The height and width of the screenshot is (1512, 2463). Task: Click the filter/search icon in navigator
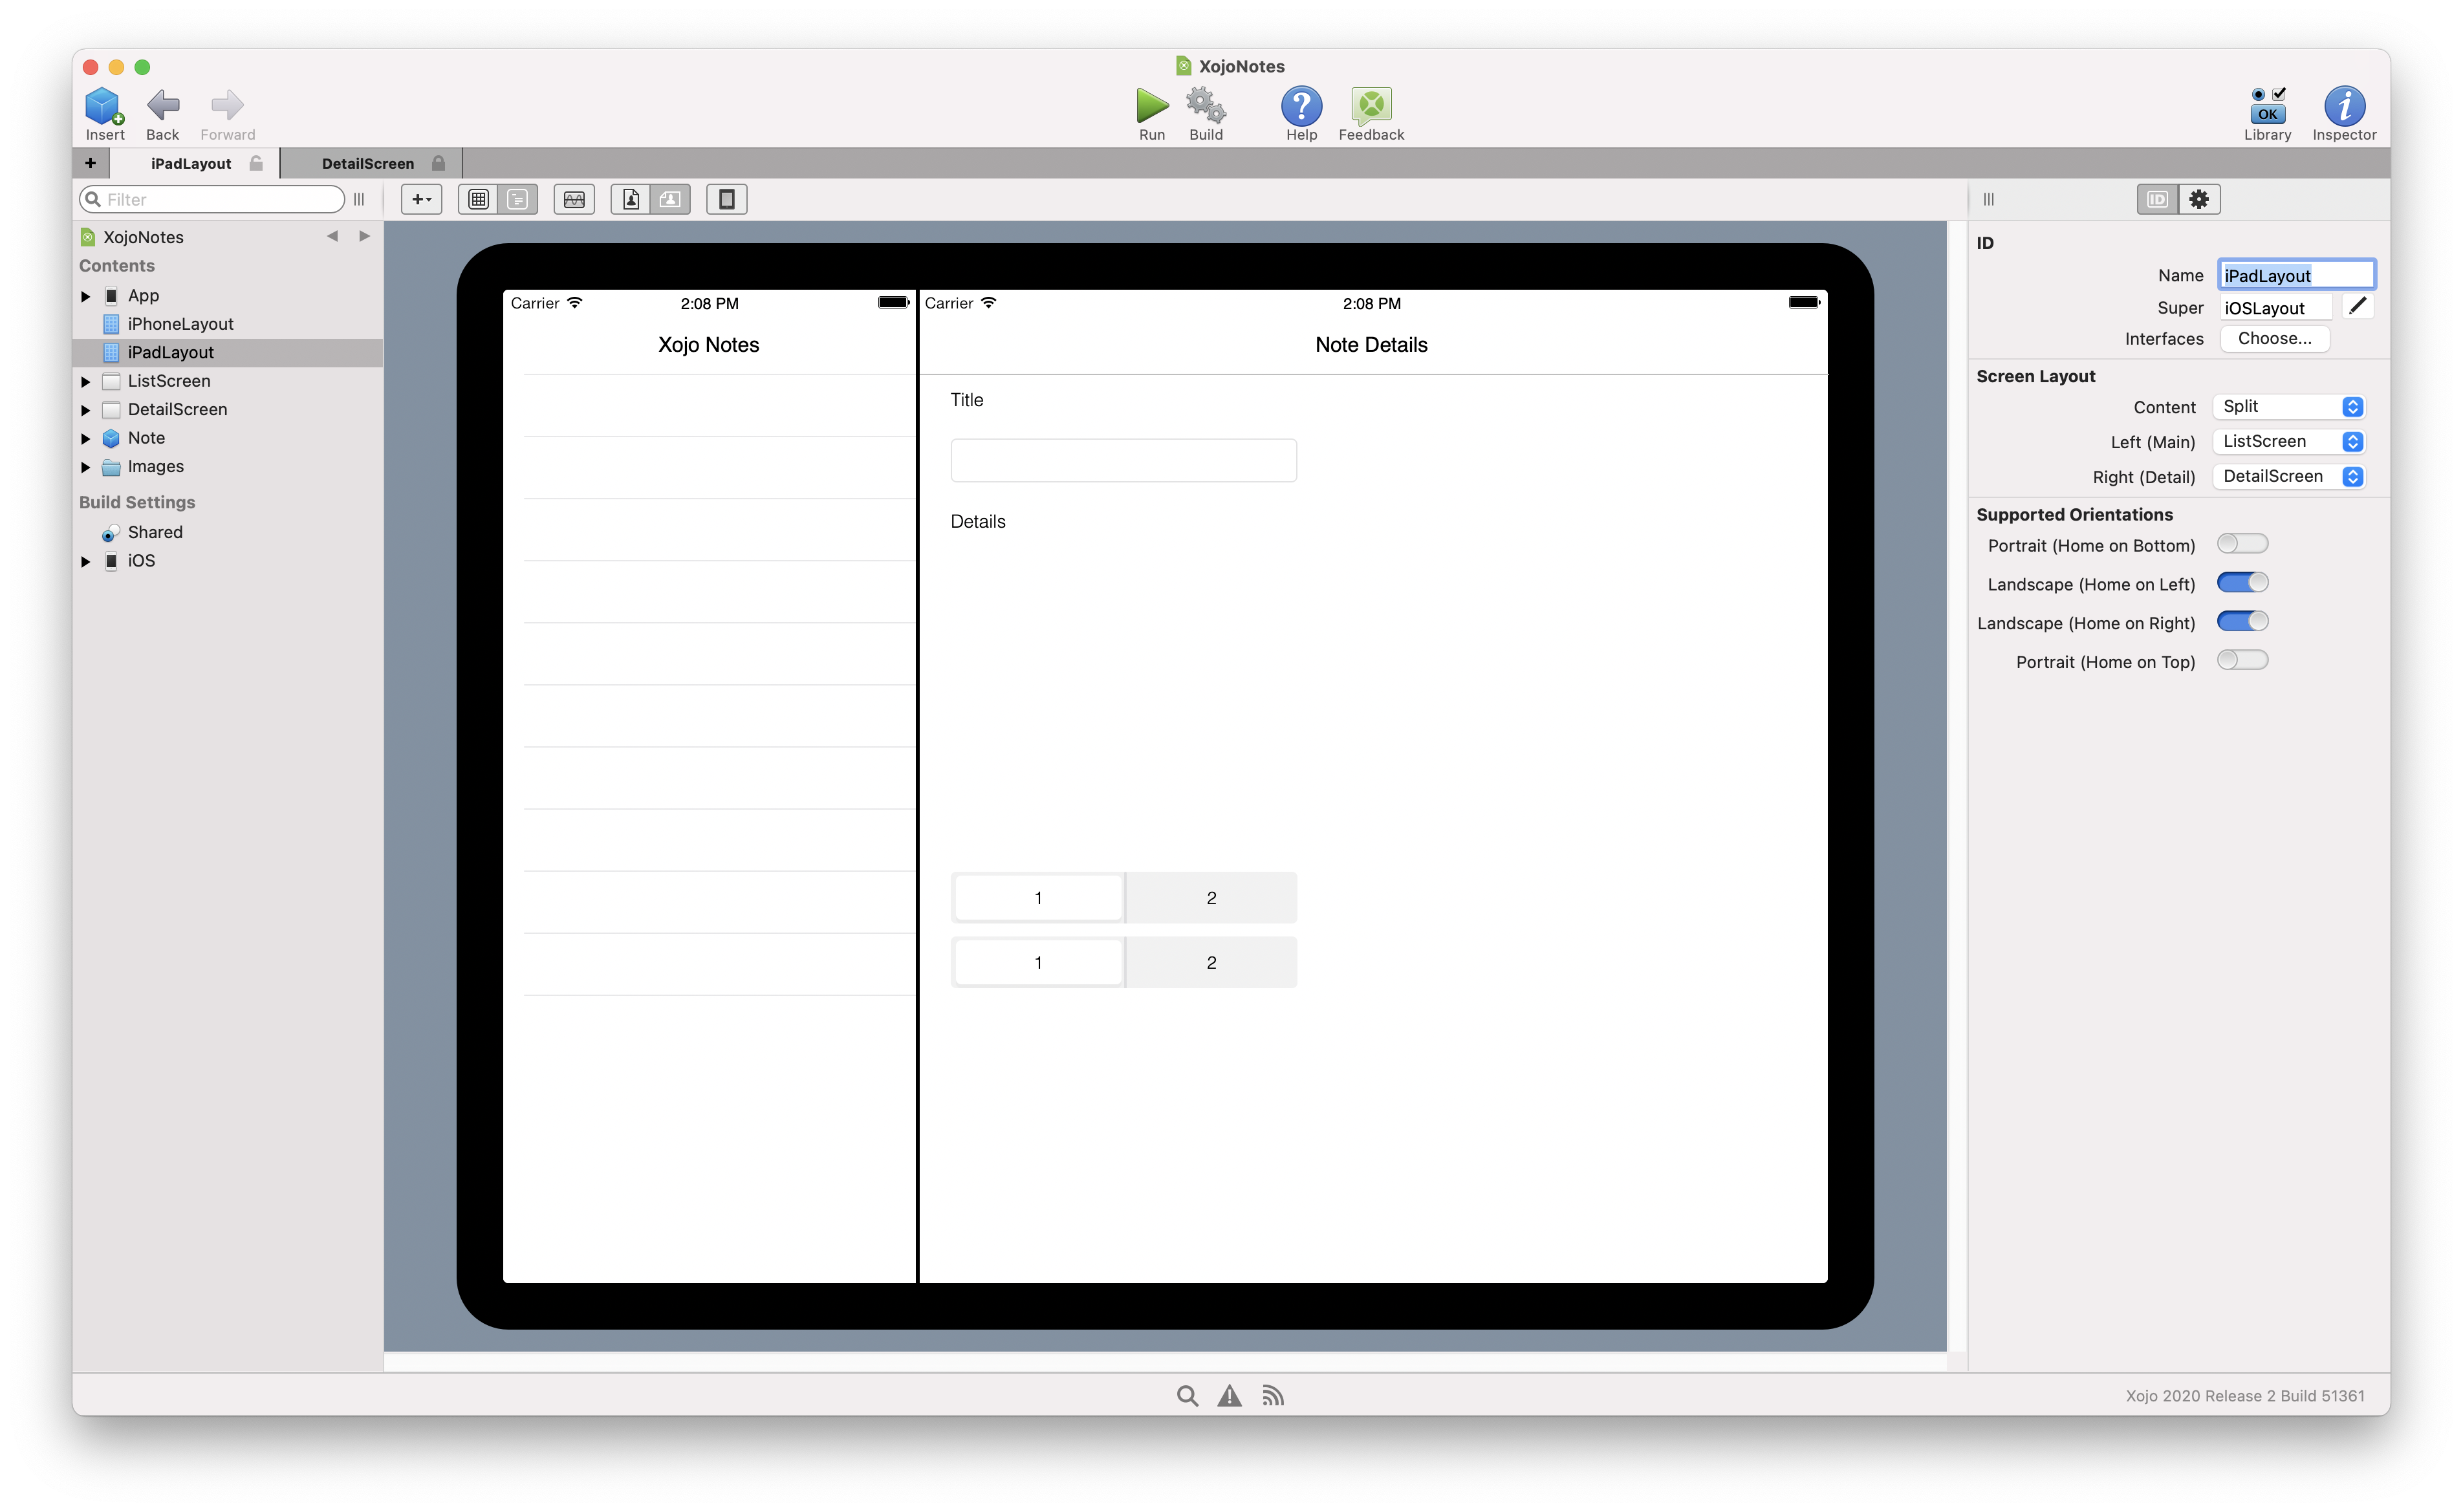(95, 199)
